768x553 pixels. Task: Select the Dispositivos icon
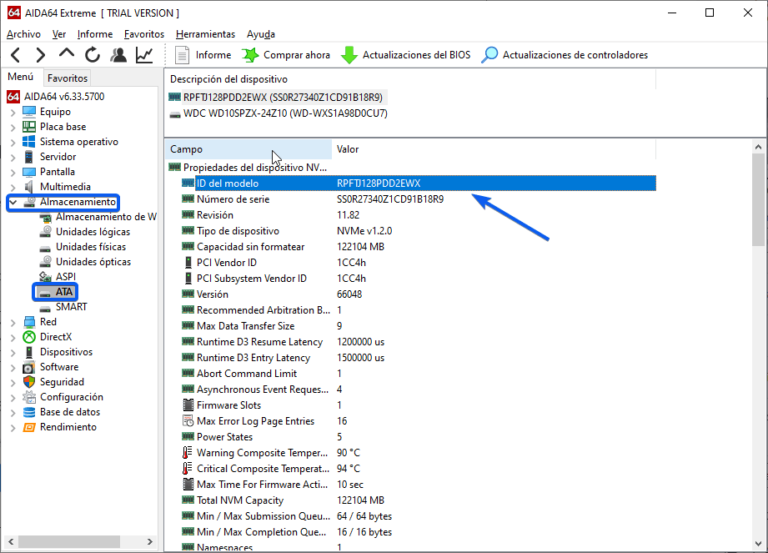coord(29,352)
